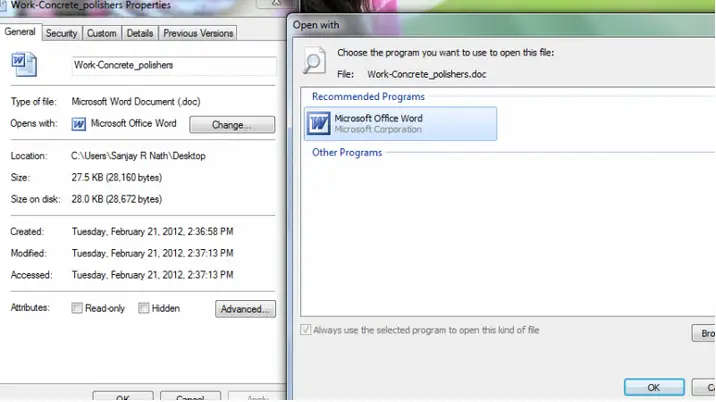This screenshot has width=716, height=402.
Task: Toggle Always use the selected program checkbox
Action: pos(305,330)
